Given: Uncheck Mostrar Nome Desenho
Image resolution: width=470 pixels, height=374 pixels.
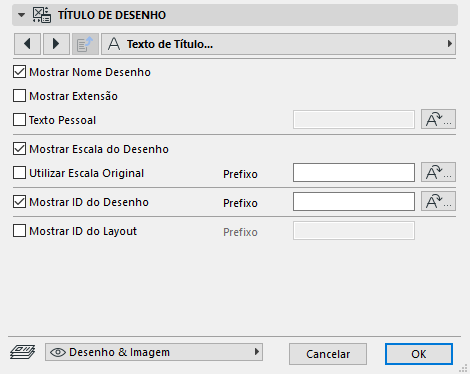Looking at the screenshot, I should pyautogui.click(x=19, y=72).
